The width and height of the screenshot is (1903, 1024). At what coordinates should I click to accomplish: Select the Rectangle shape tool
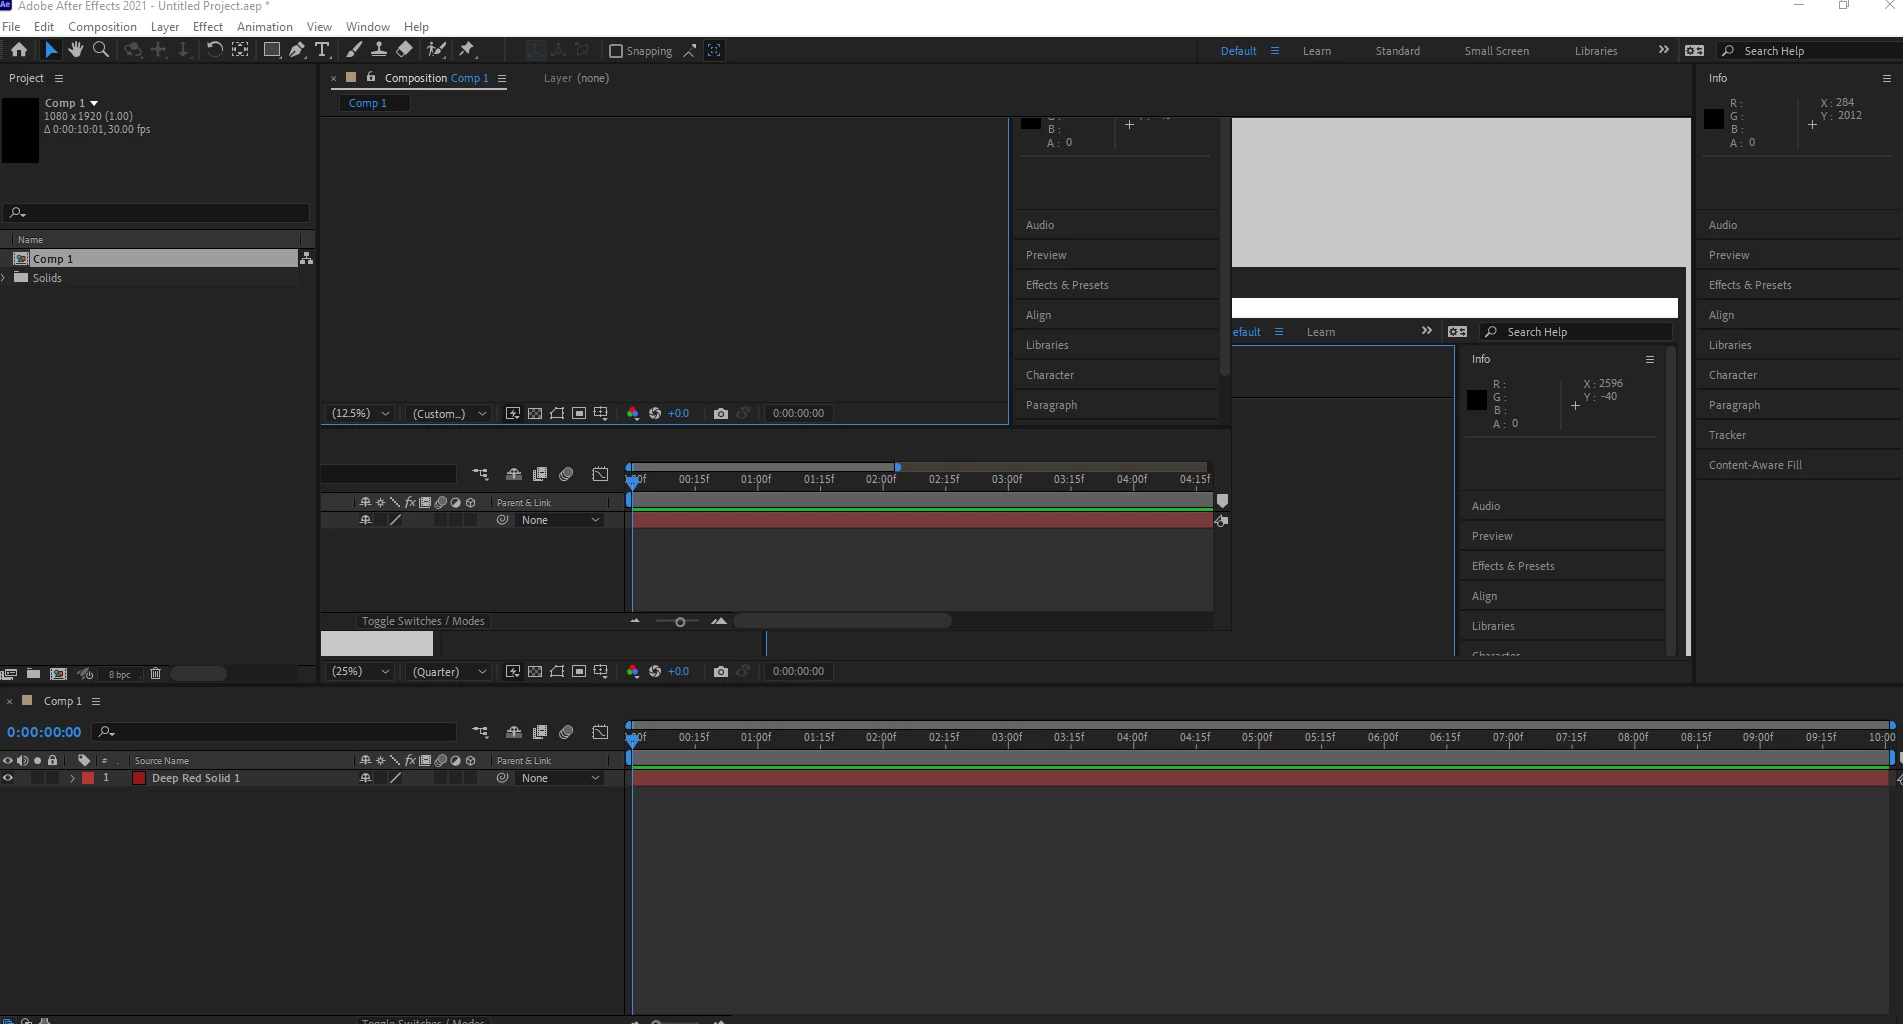tap(271, 49)
